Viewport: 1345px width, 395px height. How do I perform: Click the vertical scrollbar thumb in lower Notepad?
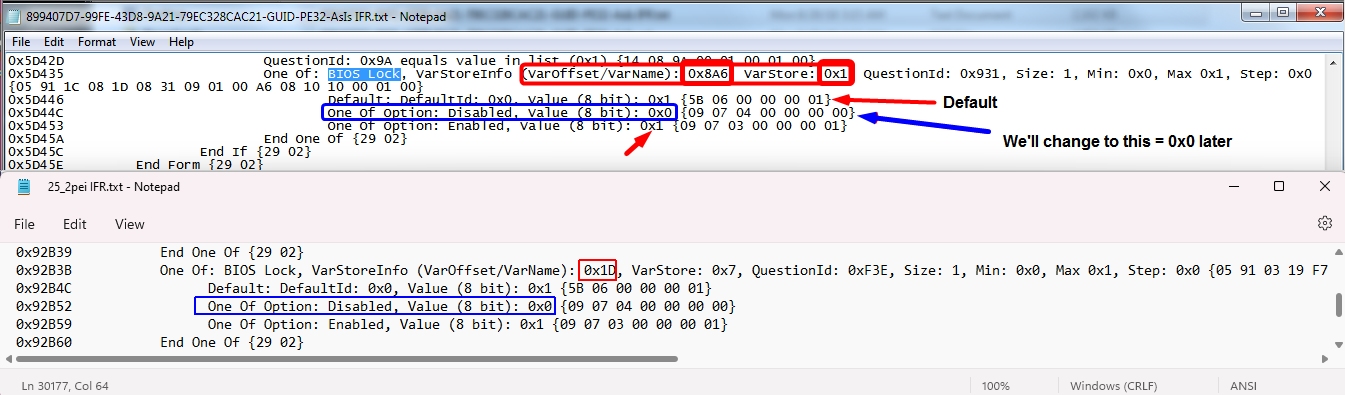(x=1339, y=305)
